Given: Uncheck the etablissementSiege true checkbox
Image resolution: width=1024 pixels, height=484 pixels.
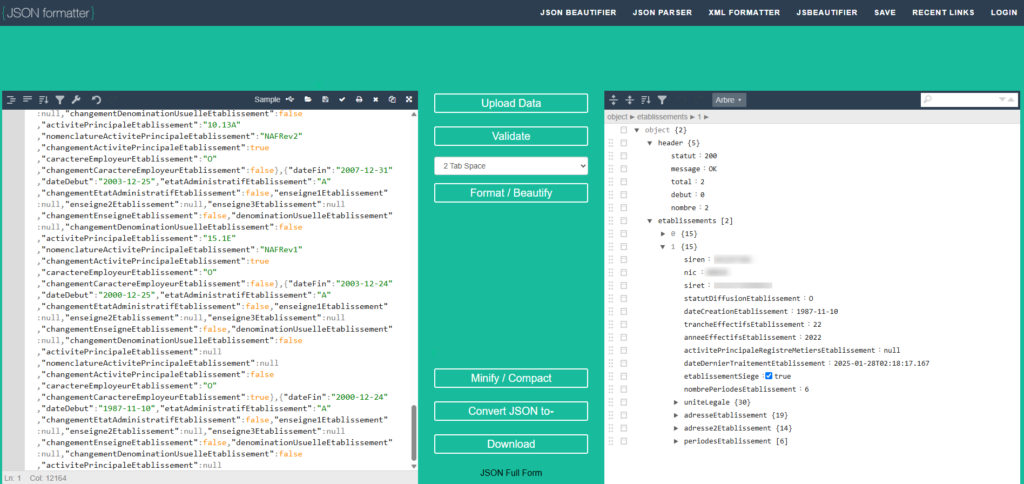Looking at the screenshot, I should (769, 376).
